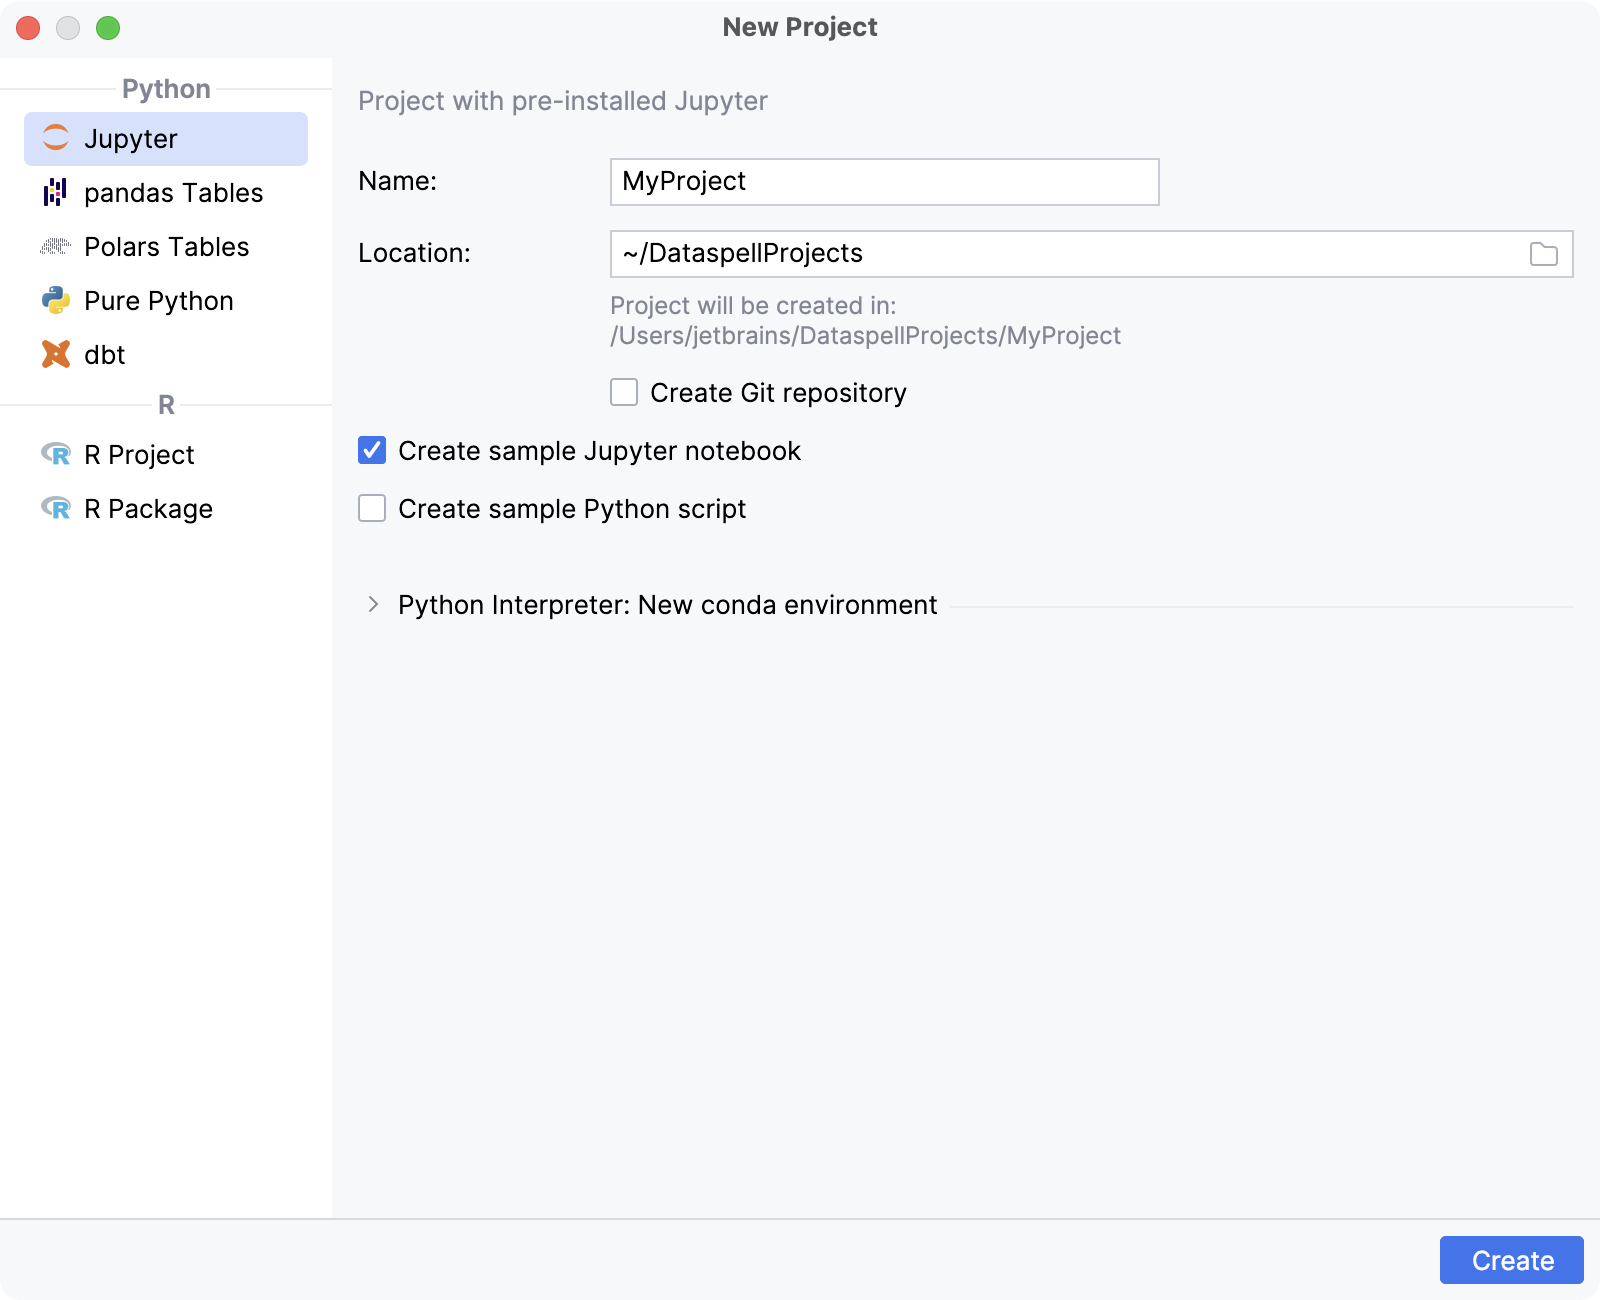Screen dimensions: 1600x1300
Task: Open the folder browser for Location
Action: [1541, 253]
